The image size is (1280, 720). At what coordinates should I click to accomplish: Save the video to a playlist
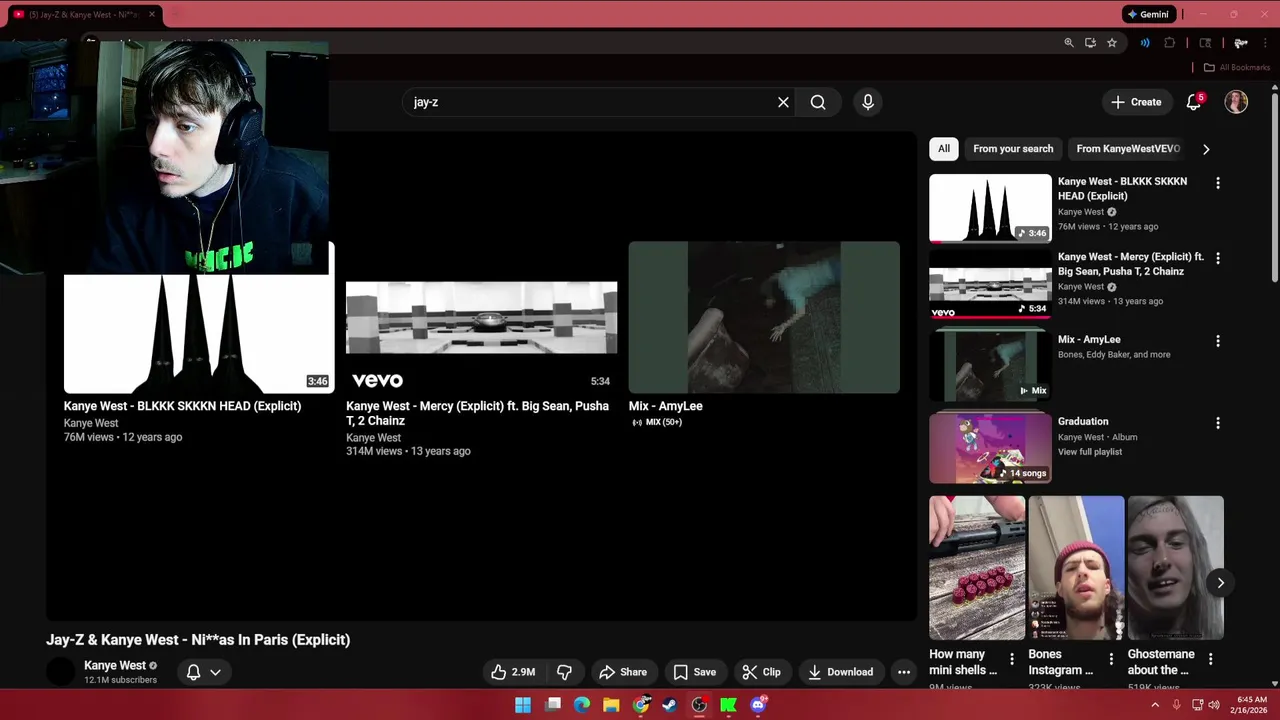(694, 672)
